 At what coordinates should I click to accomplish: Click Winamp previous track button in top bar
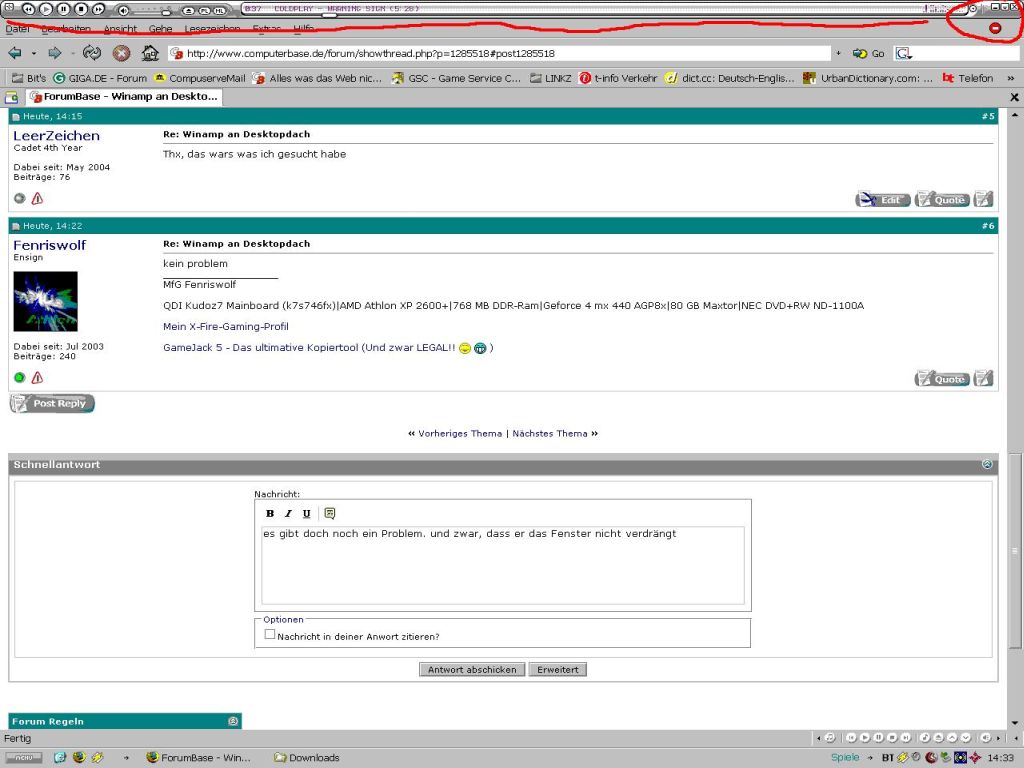point(29,8)
